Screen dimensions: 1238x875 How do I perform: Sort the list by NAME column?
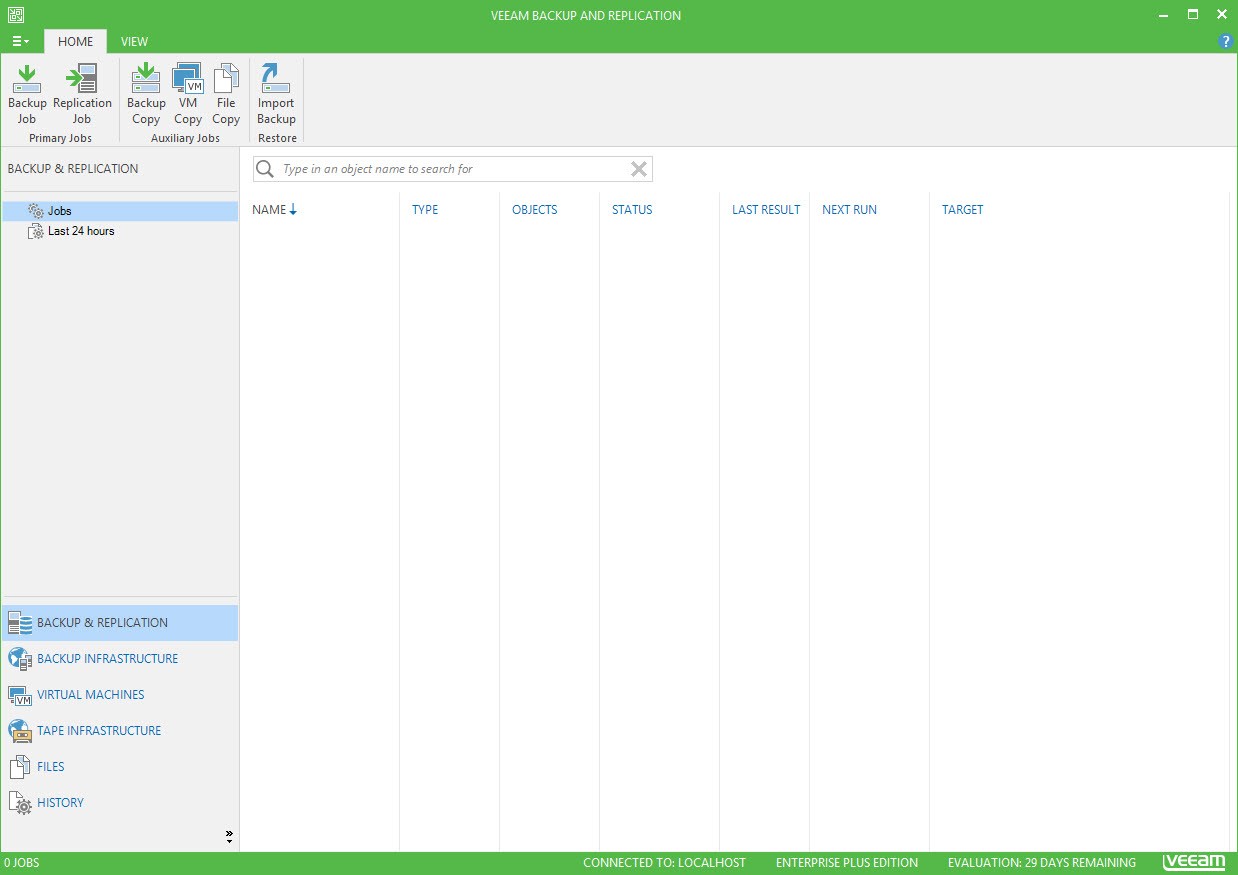[270, 210]
